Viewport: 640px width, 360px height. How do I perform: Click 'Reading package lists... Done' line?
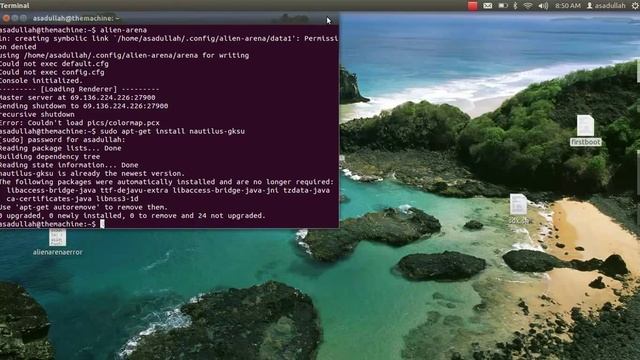point(61,148)
